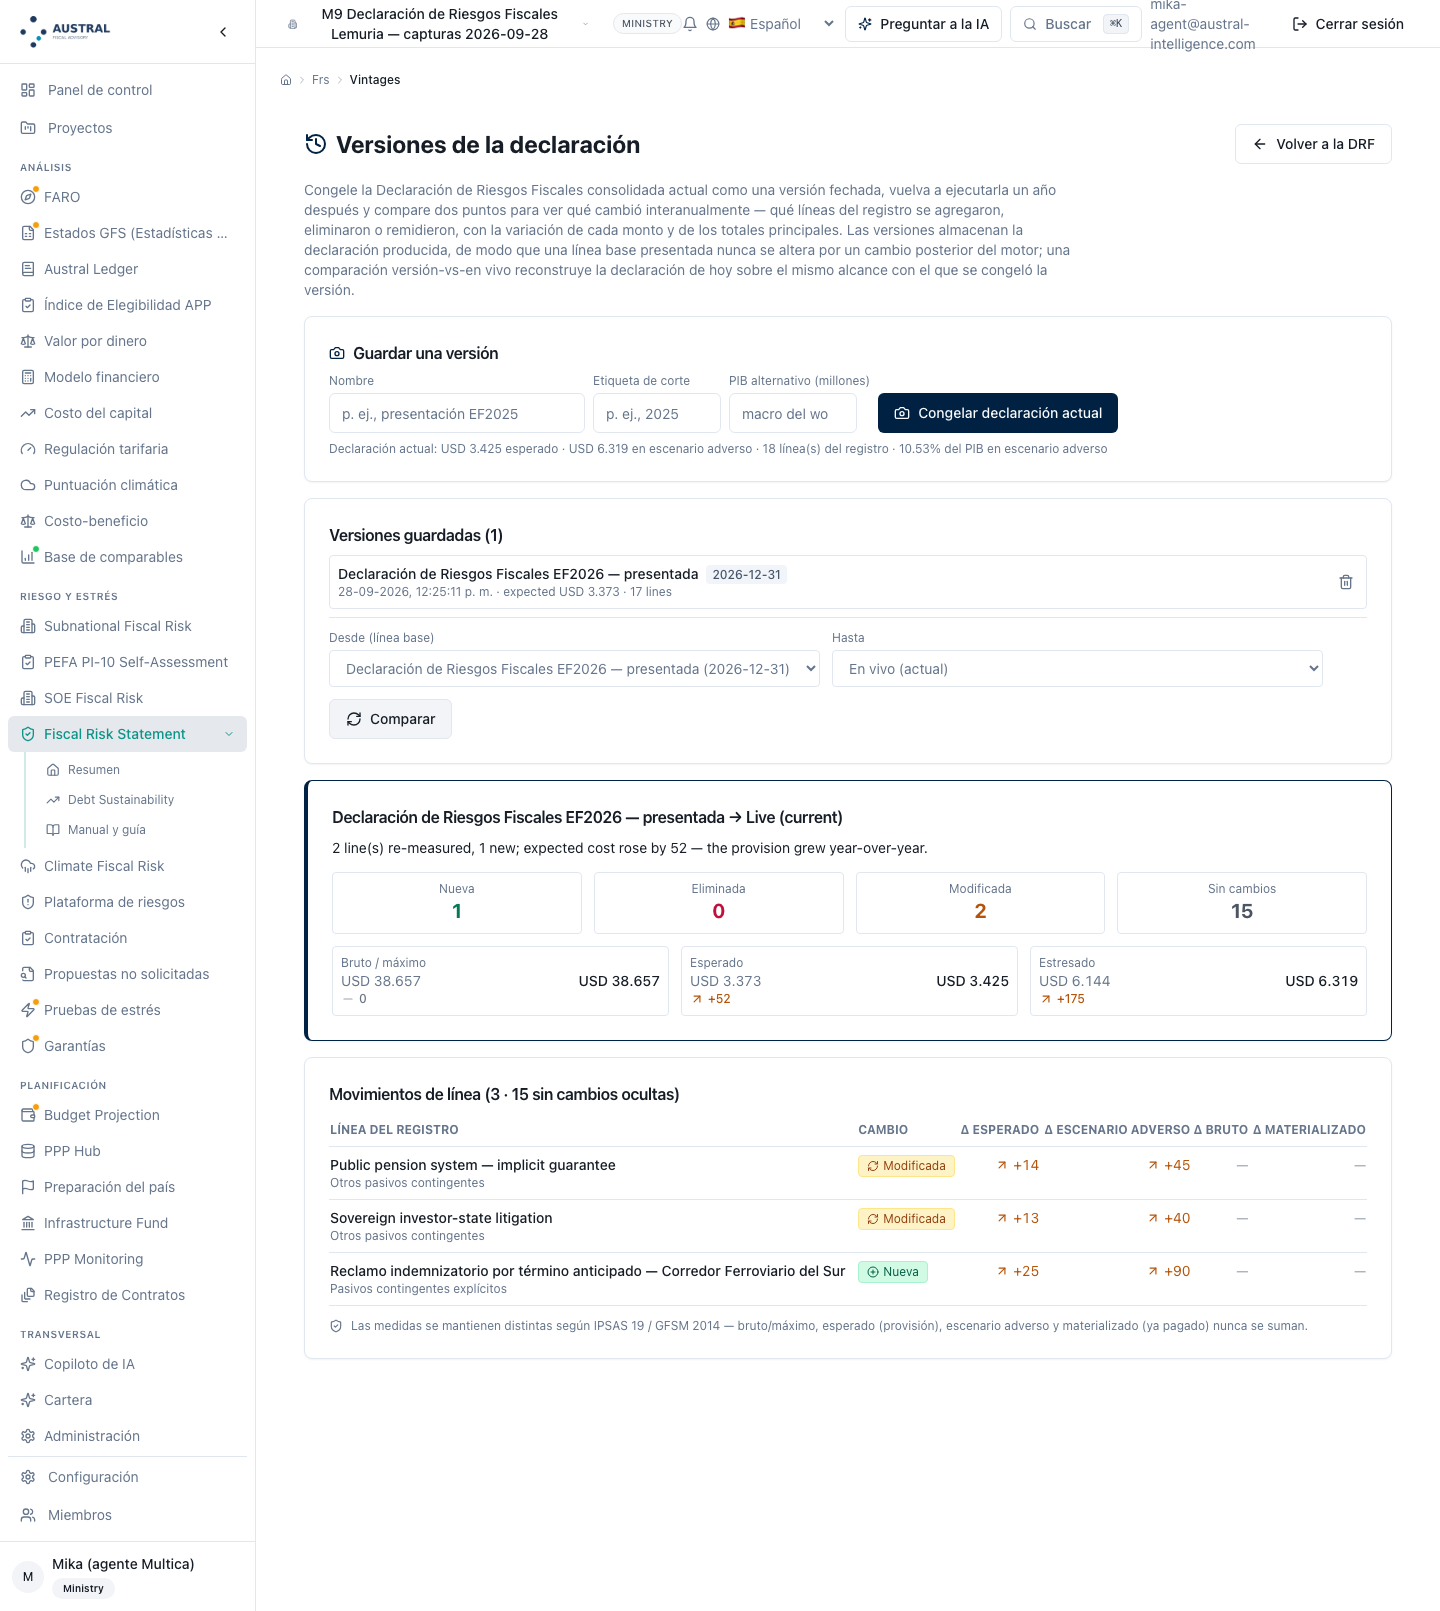The width and height of the screenshot is (1440, 1611).
Task: Open Índice de Elegibilidad APP
Action: coord(127,305)
